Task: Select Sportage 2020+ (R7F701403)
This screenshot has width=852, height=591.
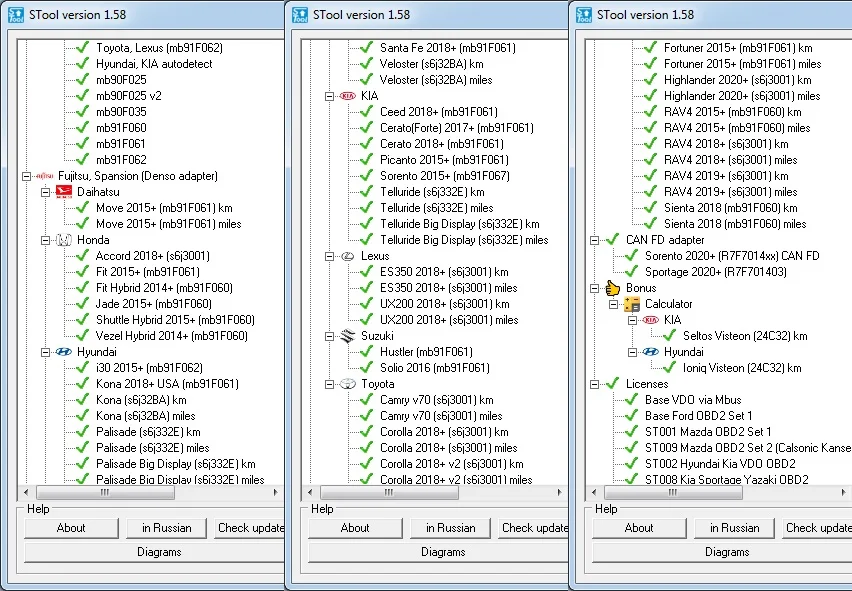Action: 716,272
